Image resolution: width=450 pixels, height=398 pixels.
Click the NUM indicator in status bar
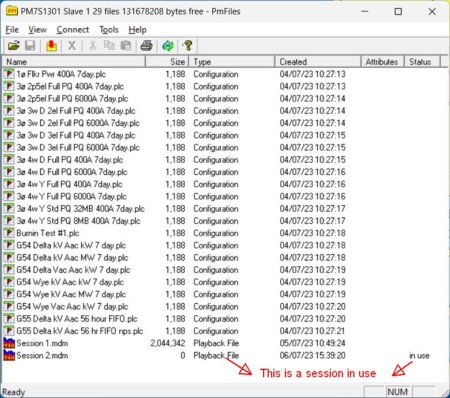pyautogui.click(x=398, y=391)
